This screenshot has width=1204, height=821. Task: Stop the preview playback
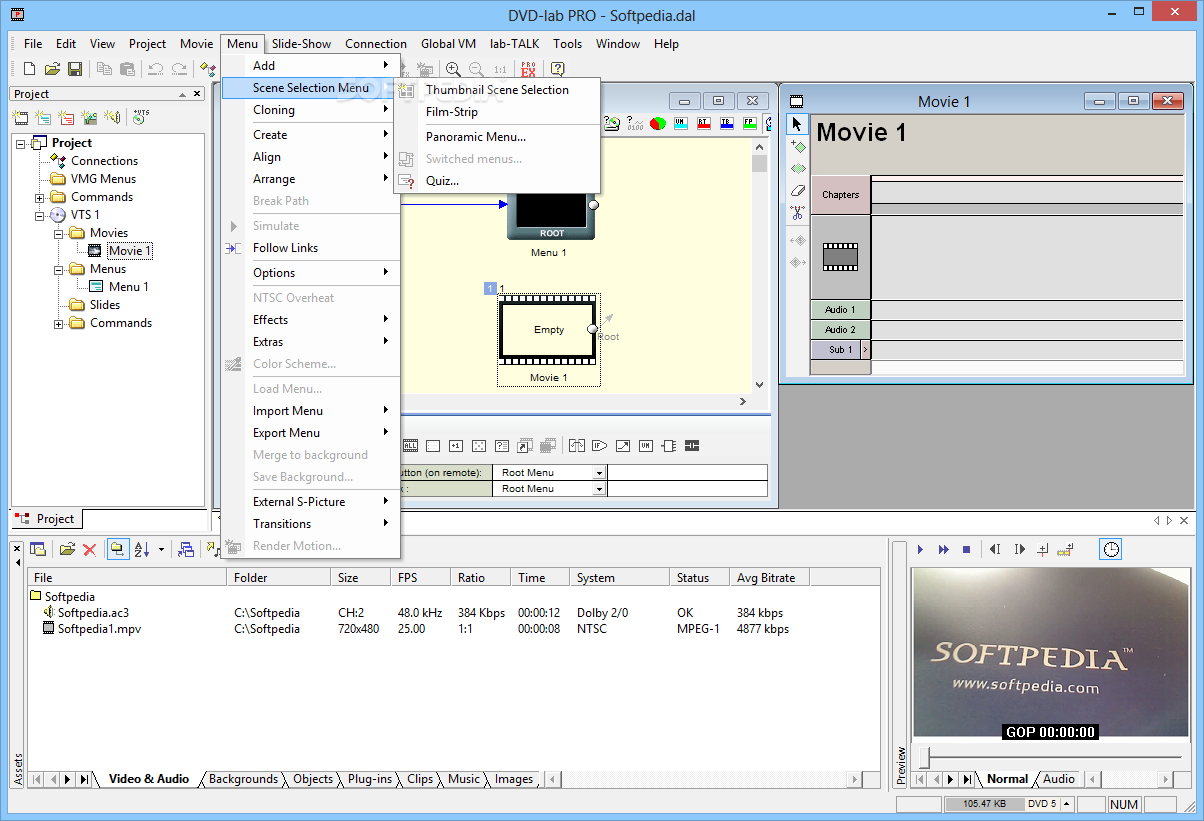(x=966, y=549)
